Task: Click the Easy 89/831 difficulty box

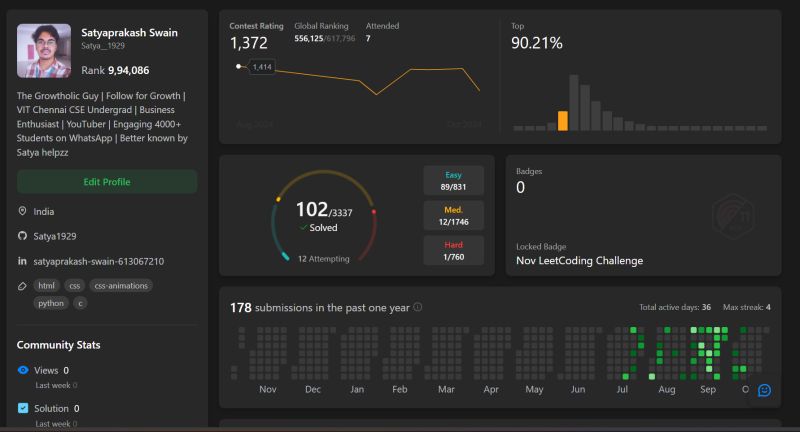Action: click(454, 181)
